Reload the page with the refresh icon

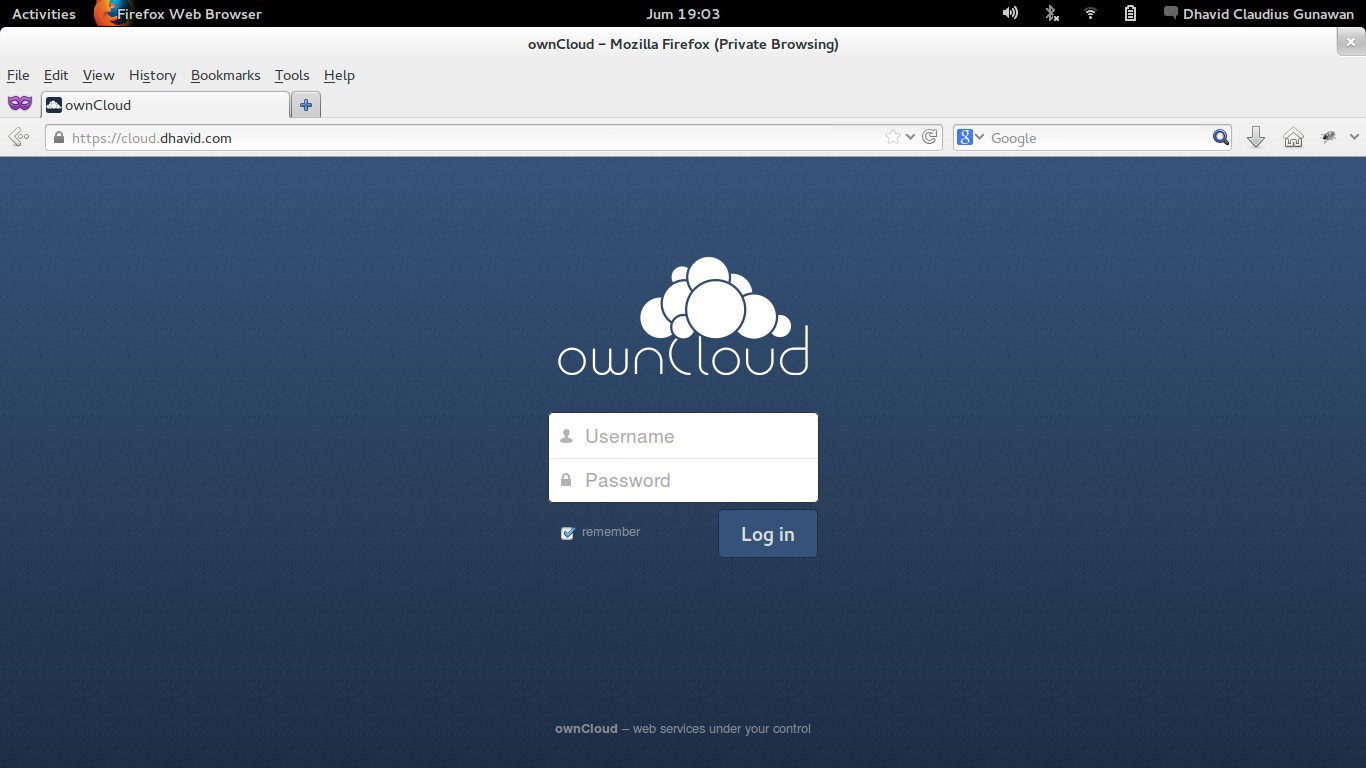930,138
